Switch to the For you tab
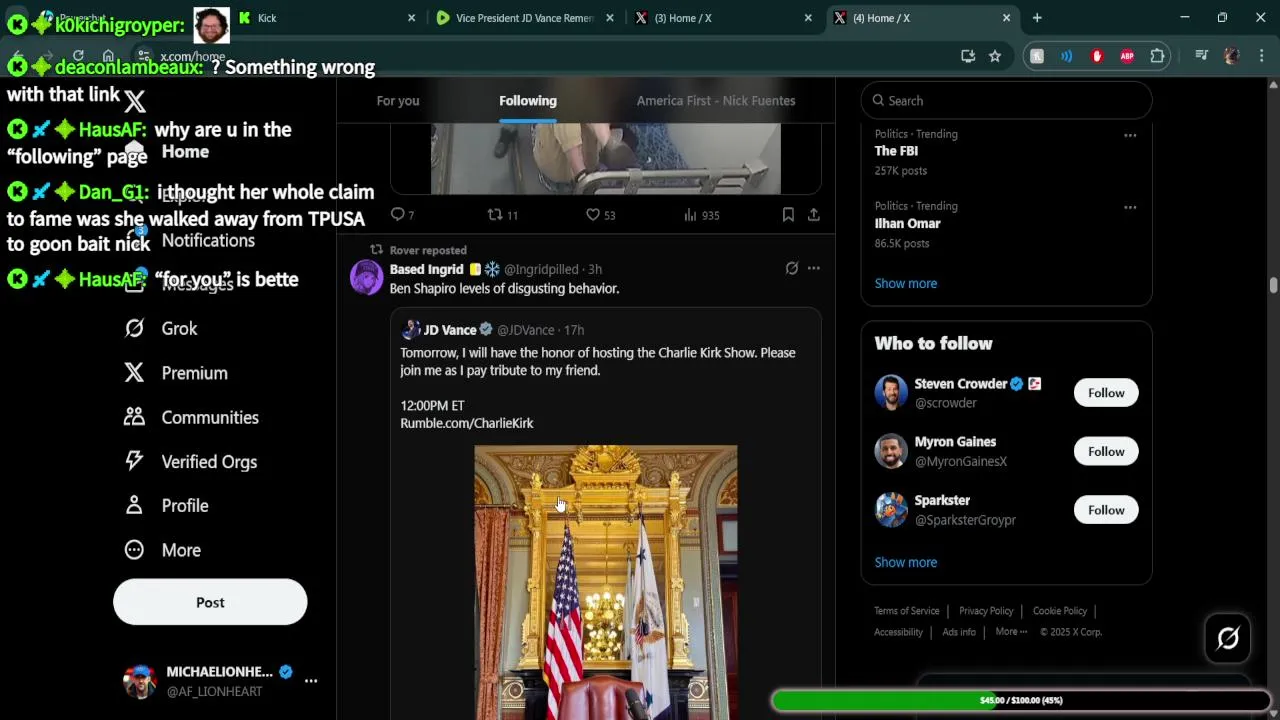The image size is (1280, 720). point(398,100)
